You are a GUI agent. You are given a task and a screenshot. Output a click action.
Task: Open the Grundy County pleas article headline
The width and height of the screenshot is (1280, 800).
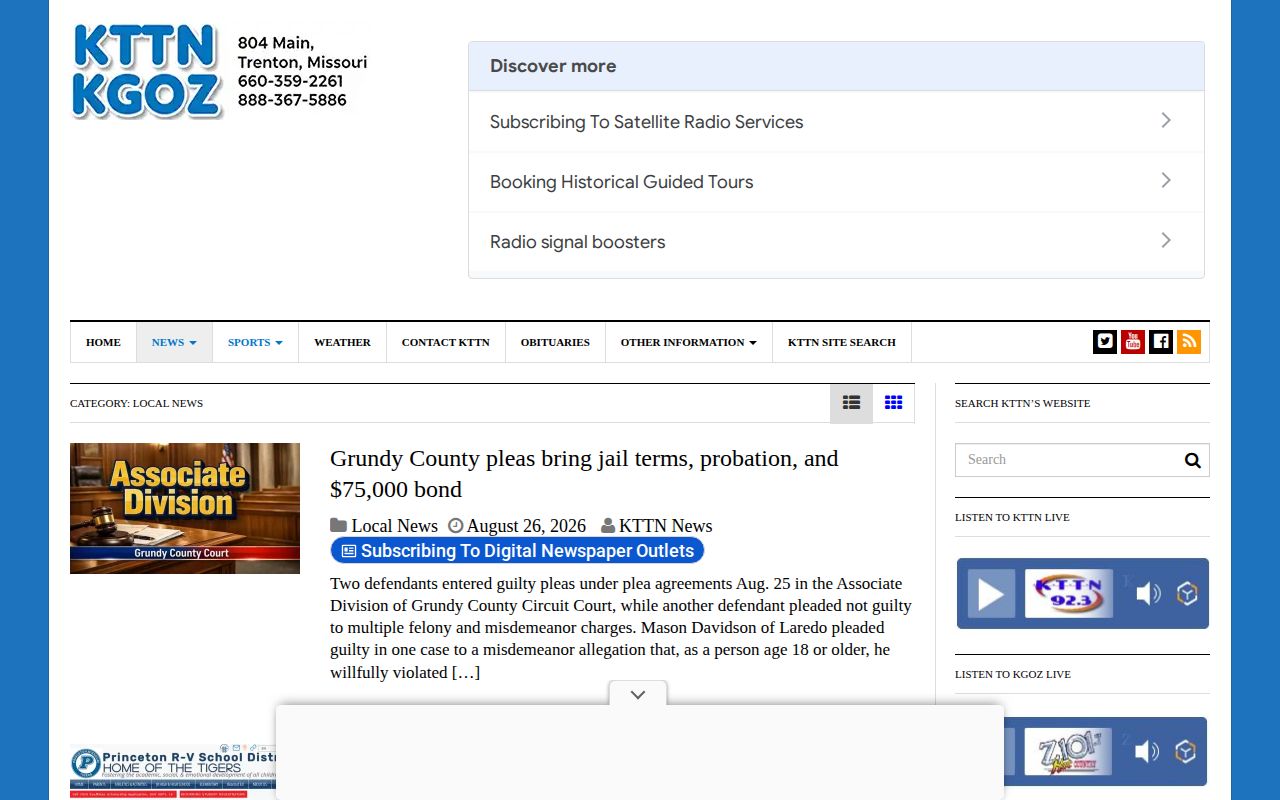pyautogui.click(x=584, y=474)
